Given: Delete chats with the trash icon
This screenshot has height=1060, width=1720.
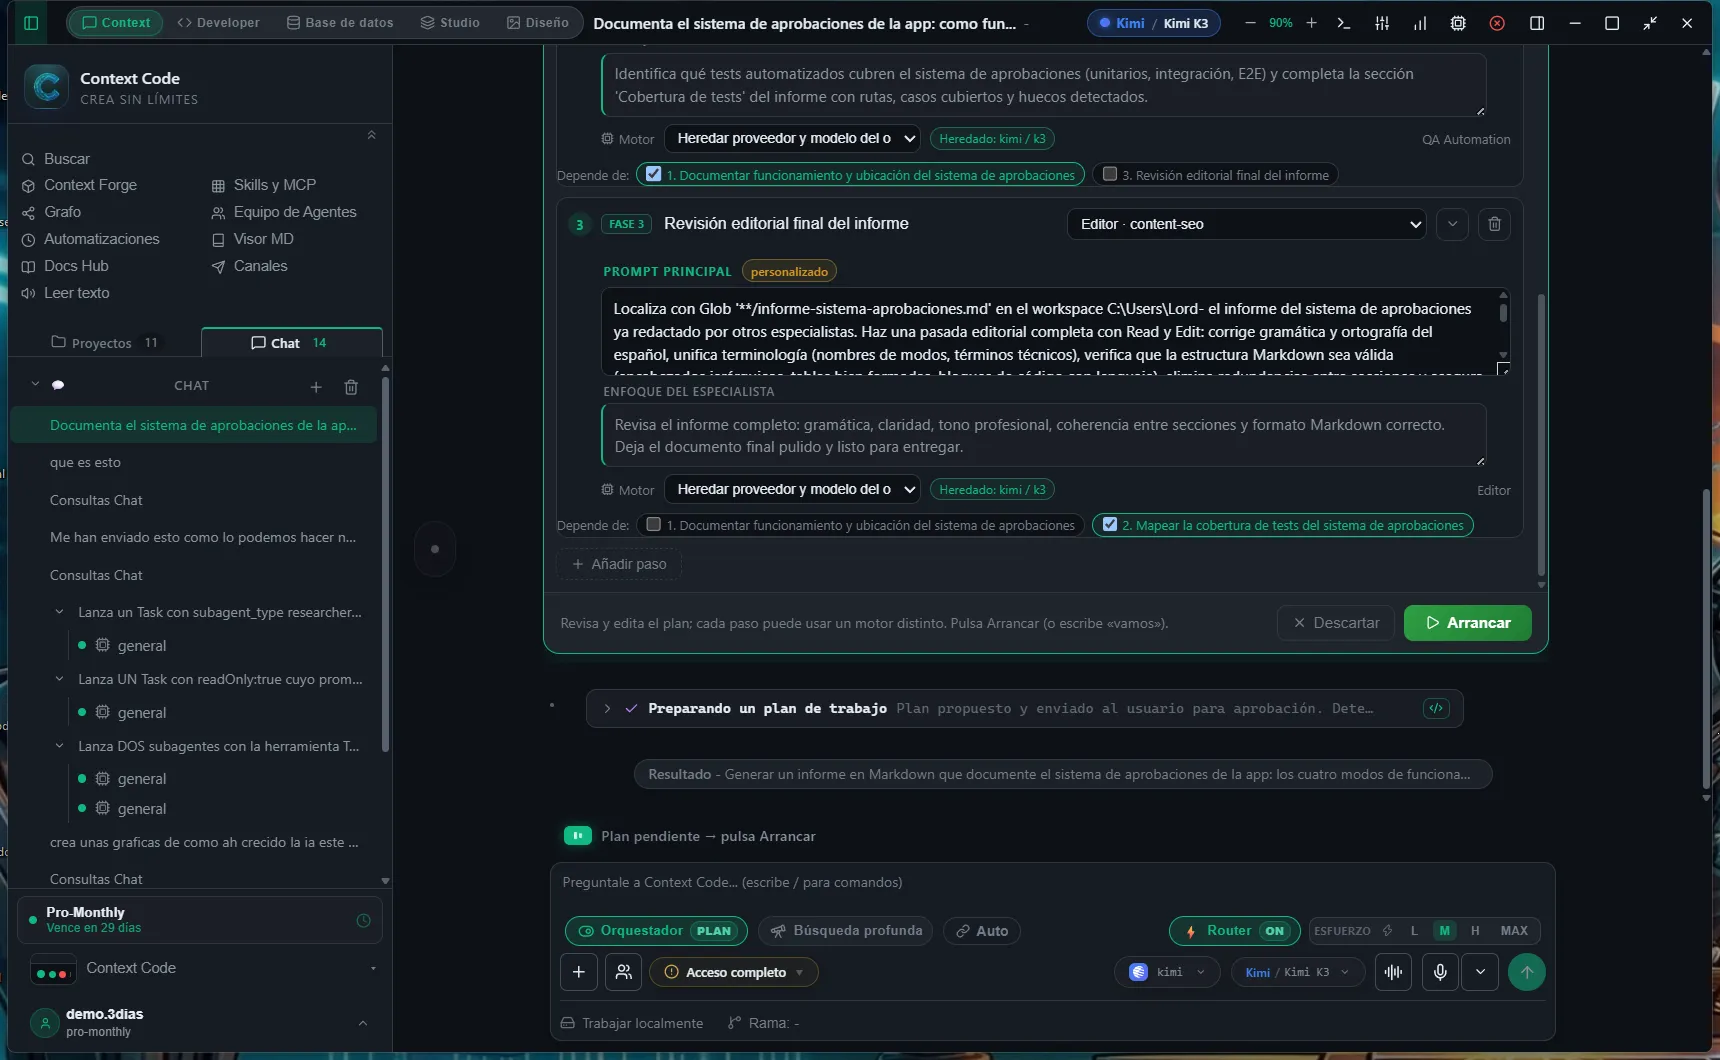Looking at the screenshot, I should (x=351, y=387).
